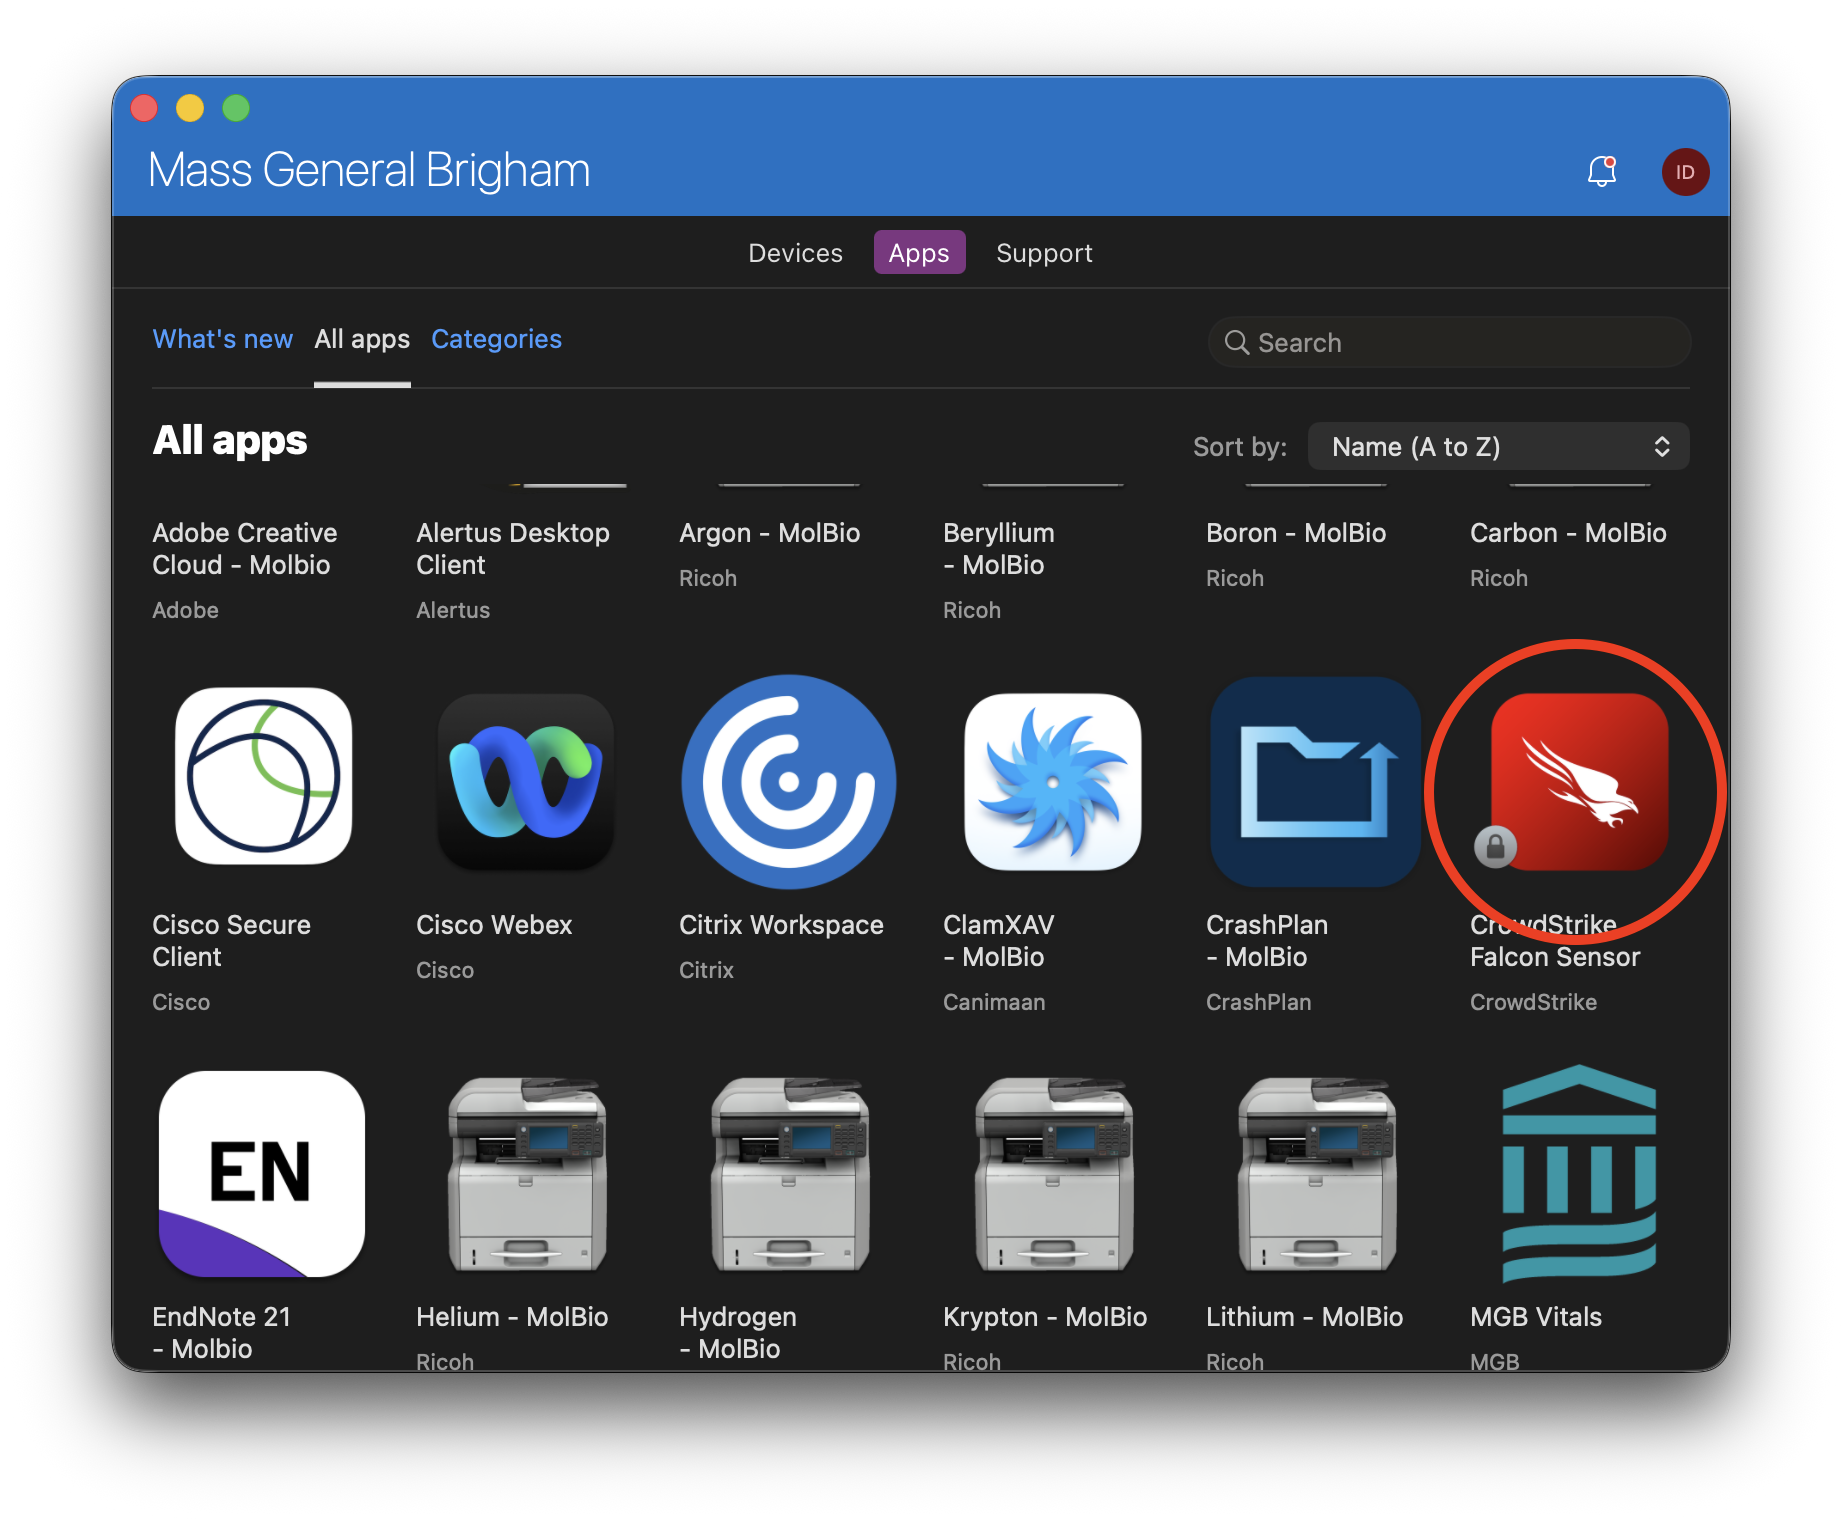The image size is (1842, 1520).
Task: Open the EndNote 21 app icon
Action: coord(262,1174)
